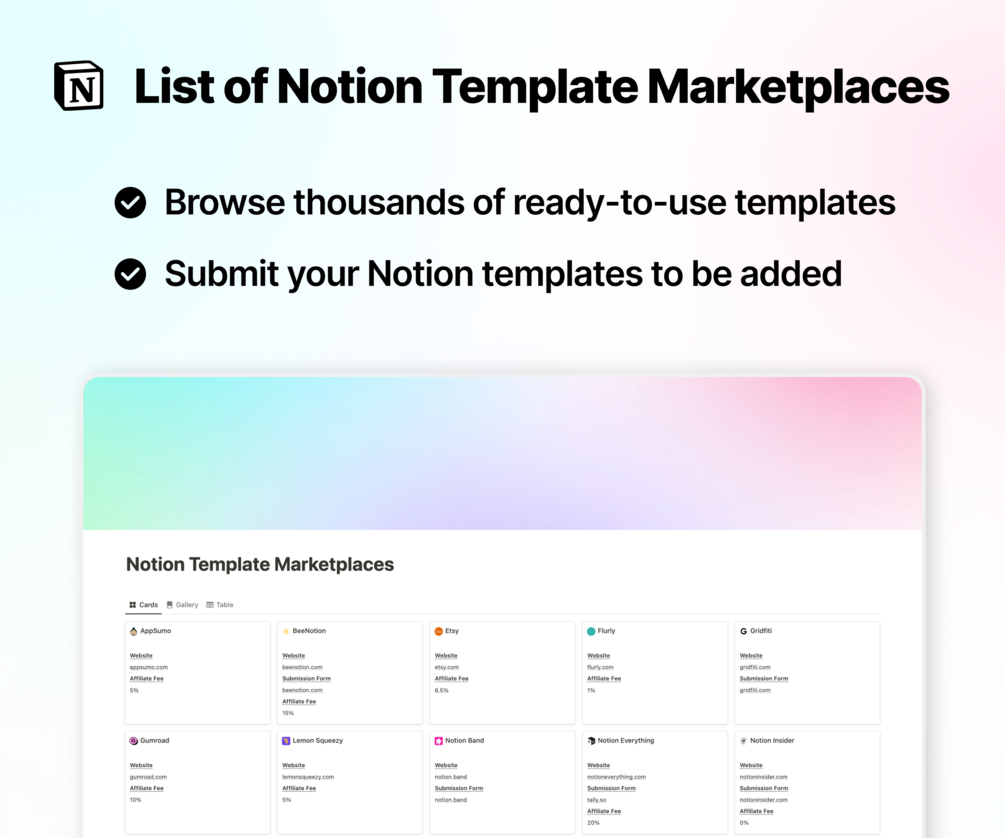Click the "Notion Template Marketplaces" page title
Viewport: 1005px width, 838px height.
260,564
